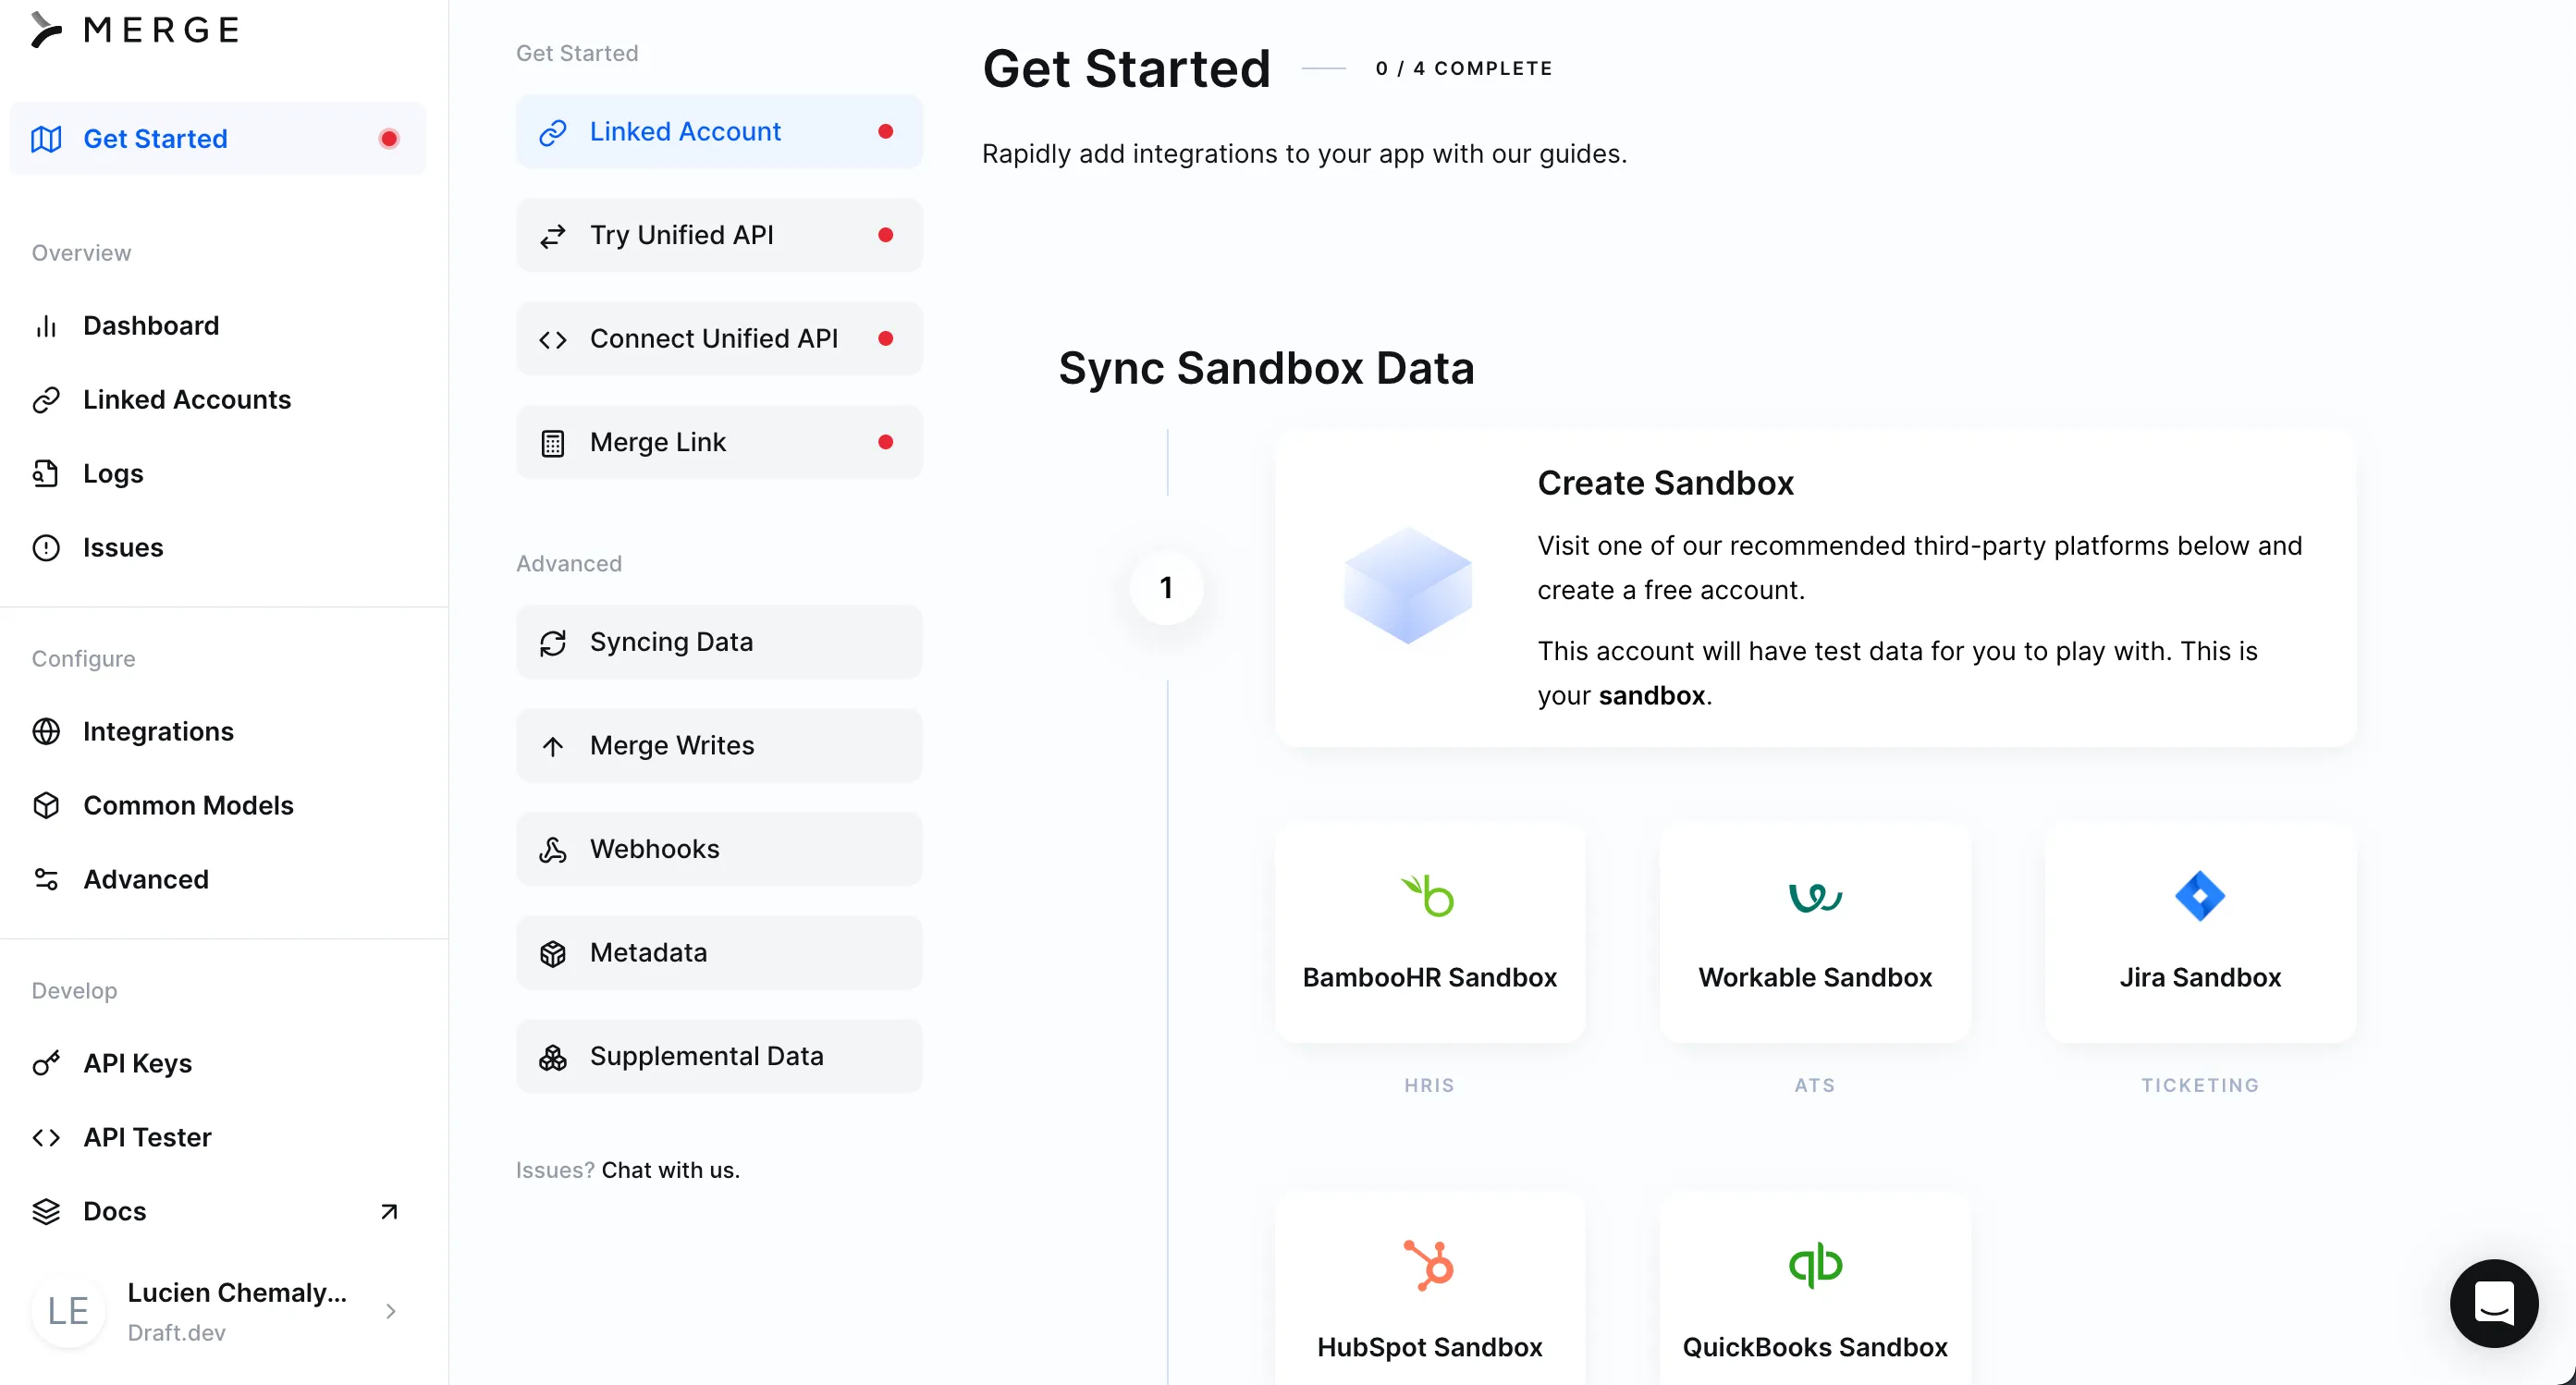Click the red status dot on Try Unified API
2576x1385 pixels.
pyautogui.click(x=885, y=236)
